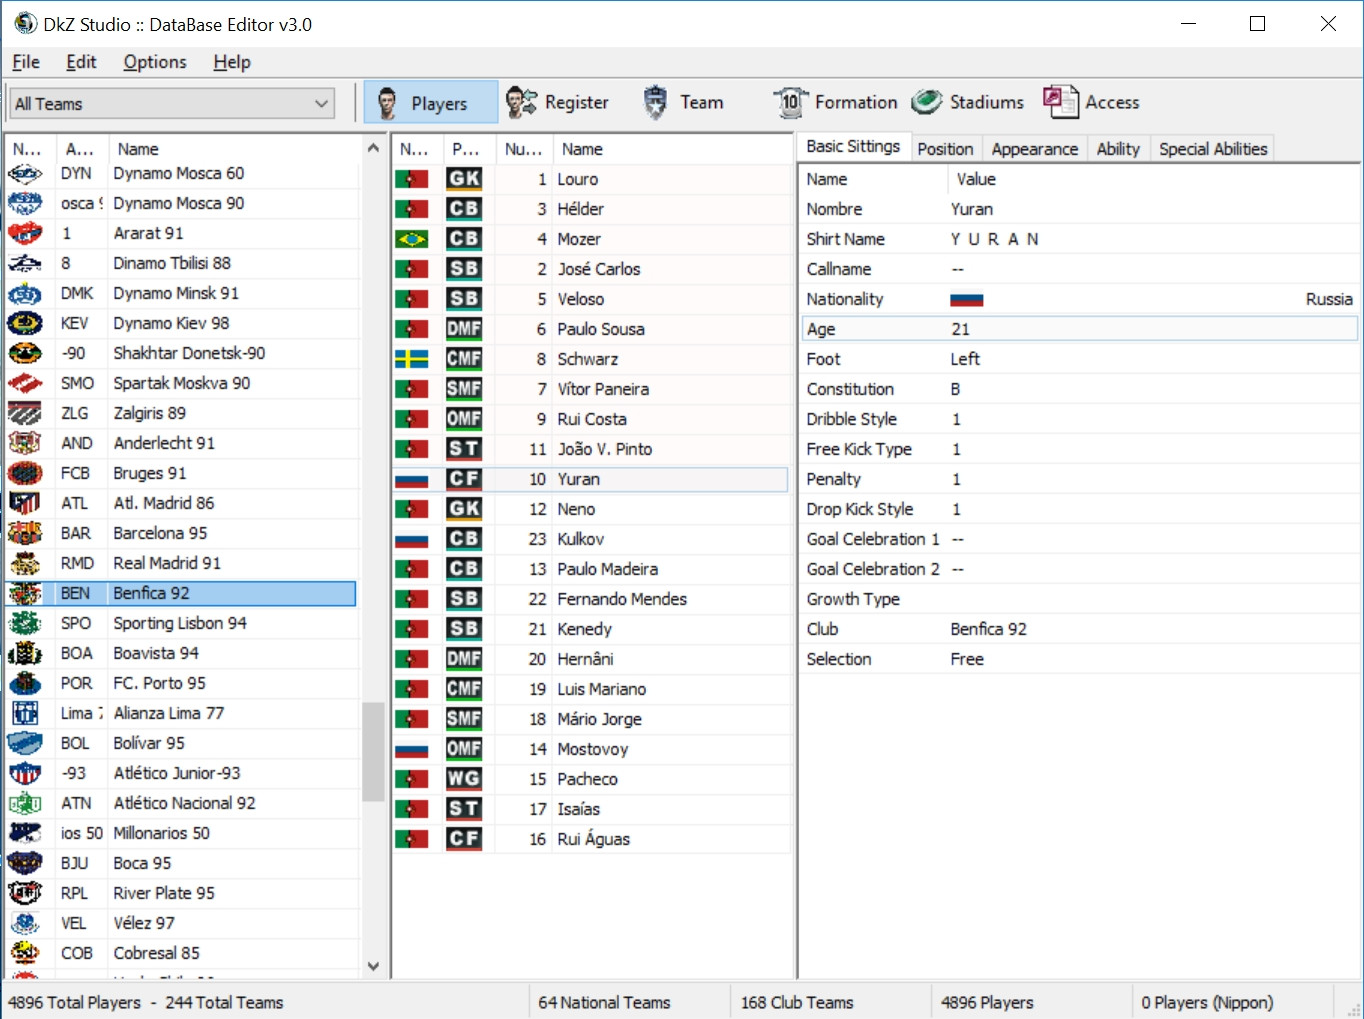The image size is (1364, 1019).
Task: Switch to the Appearance tab
Action: 1035,149
